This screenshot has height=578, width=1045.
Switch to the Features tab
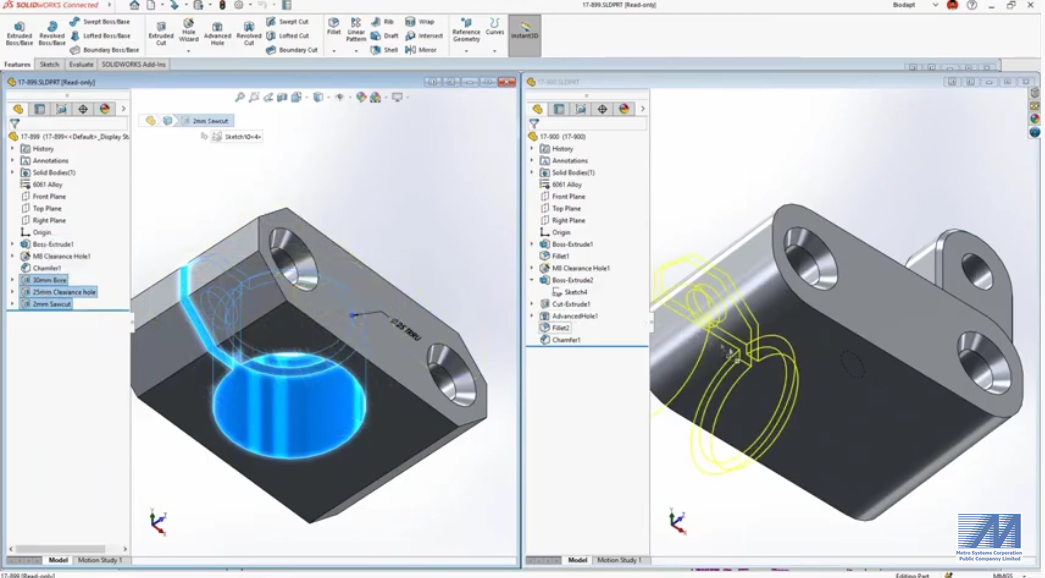pyautogui.click(x=17, y=65)
